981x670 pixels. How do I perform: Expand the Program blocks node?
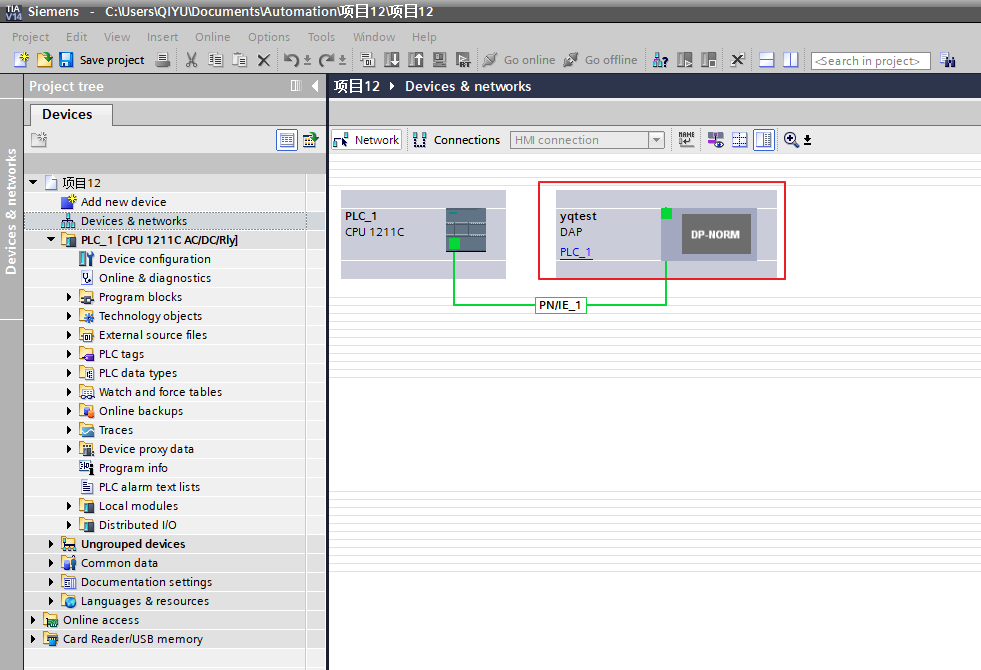(69, 297)
